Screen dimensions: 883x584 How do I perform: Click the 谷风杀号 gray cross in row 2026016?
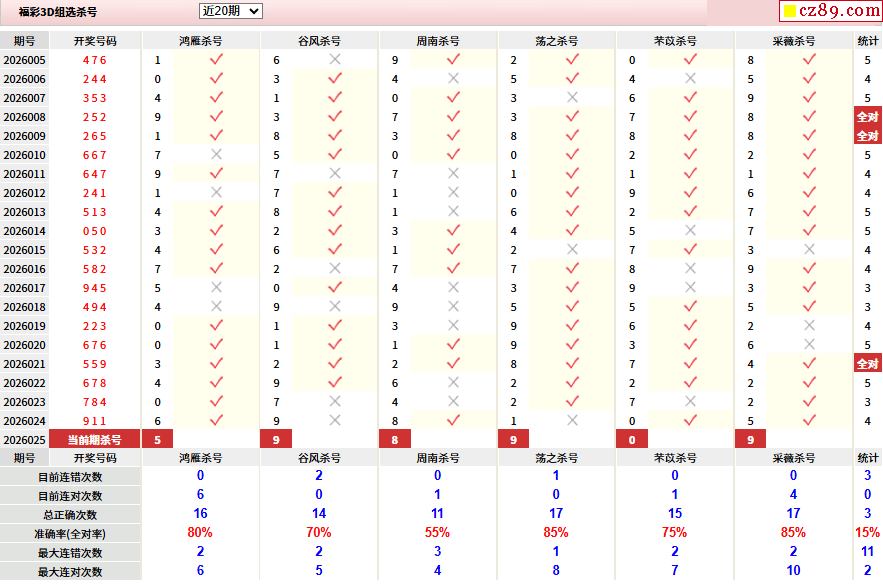click(x=335, y=269)
